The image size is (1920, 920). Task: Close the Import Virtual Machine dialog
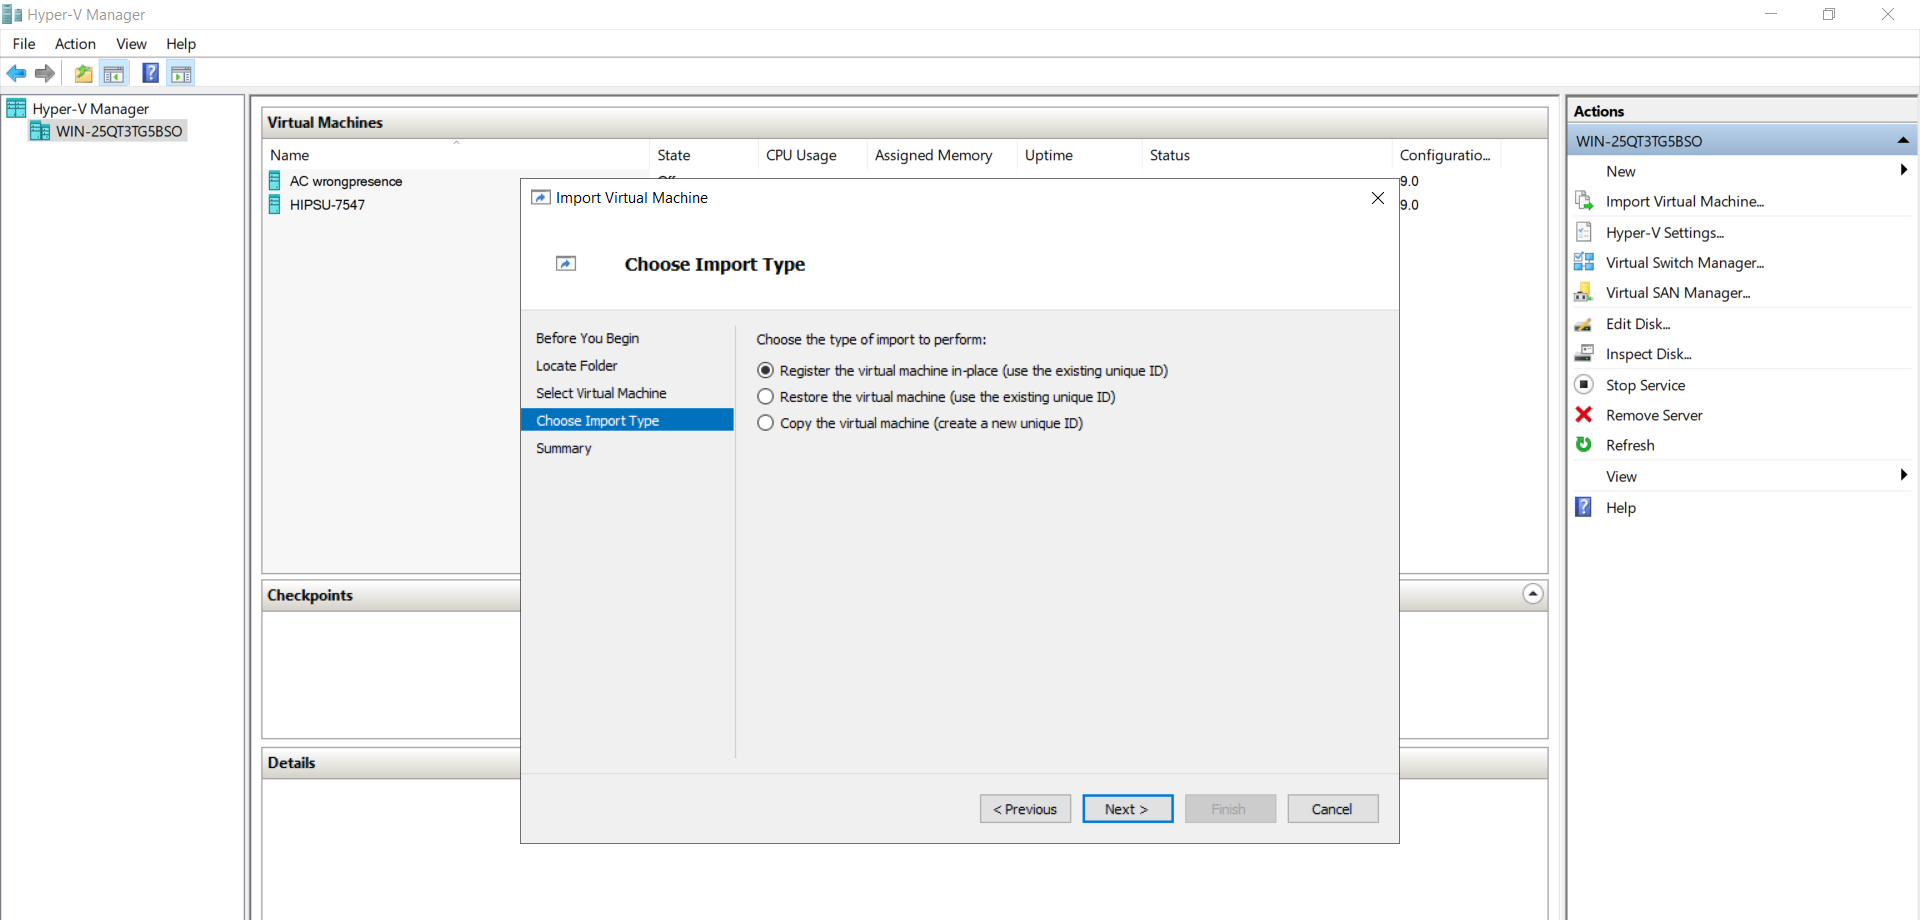(1378, 198)
